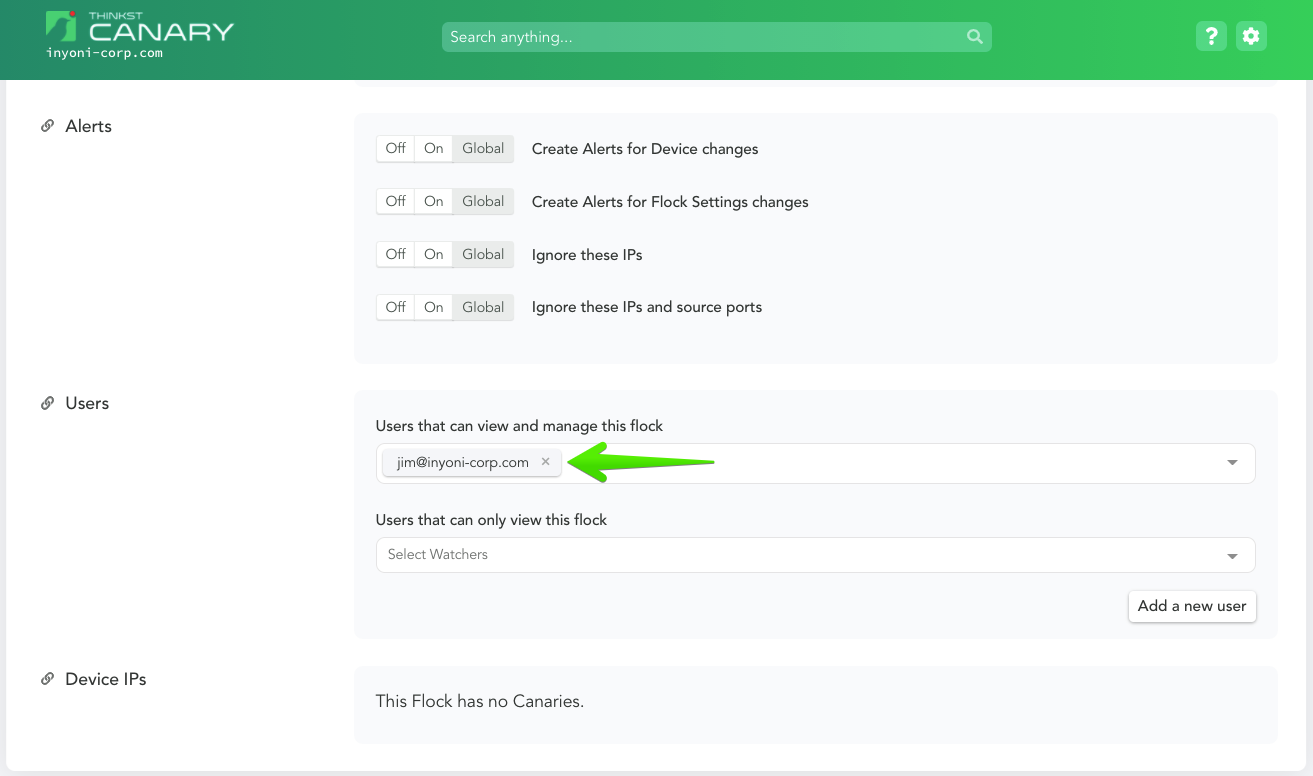Open help via the question mark icon
Screen dimensions: 1313x776
[1211, 35]
